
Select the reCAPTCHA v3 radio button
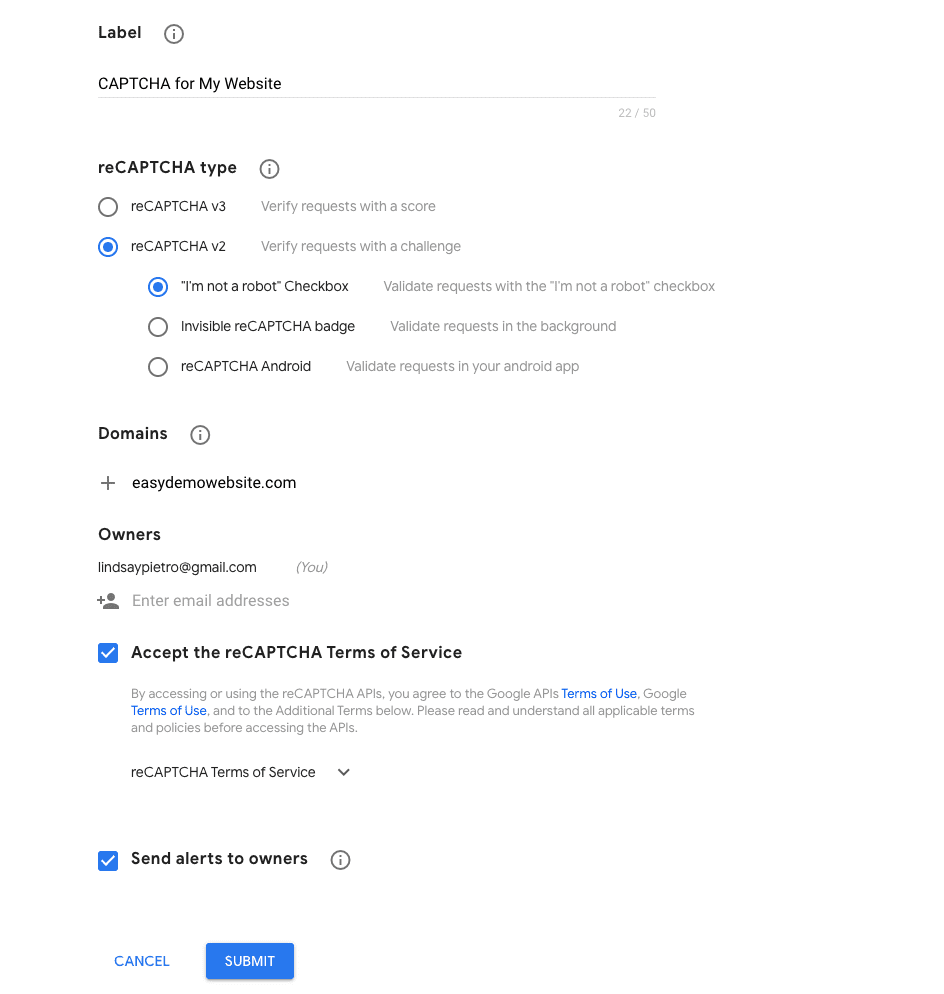pyautogui.click(x=108, y=207)
